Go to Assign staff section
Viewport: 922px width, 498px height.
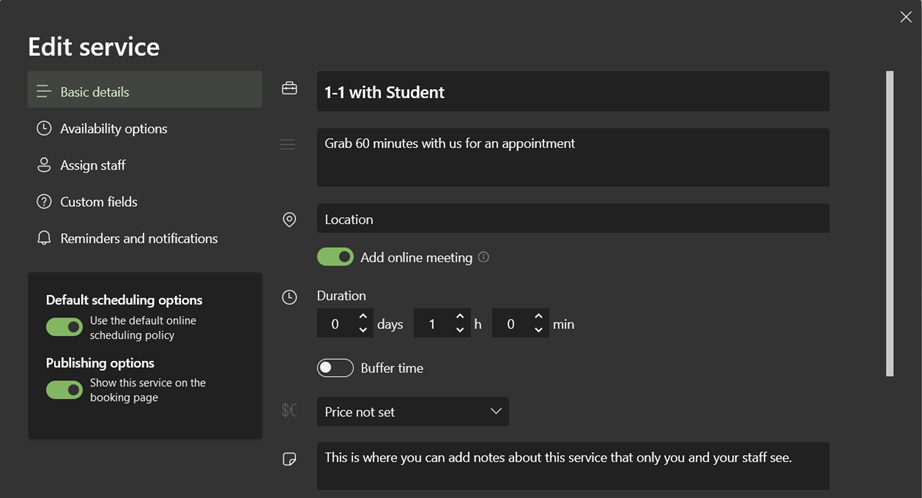[x=92, y=165]
